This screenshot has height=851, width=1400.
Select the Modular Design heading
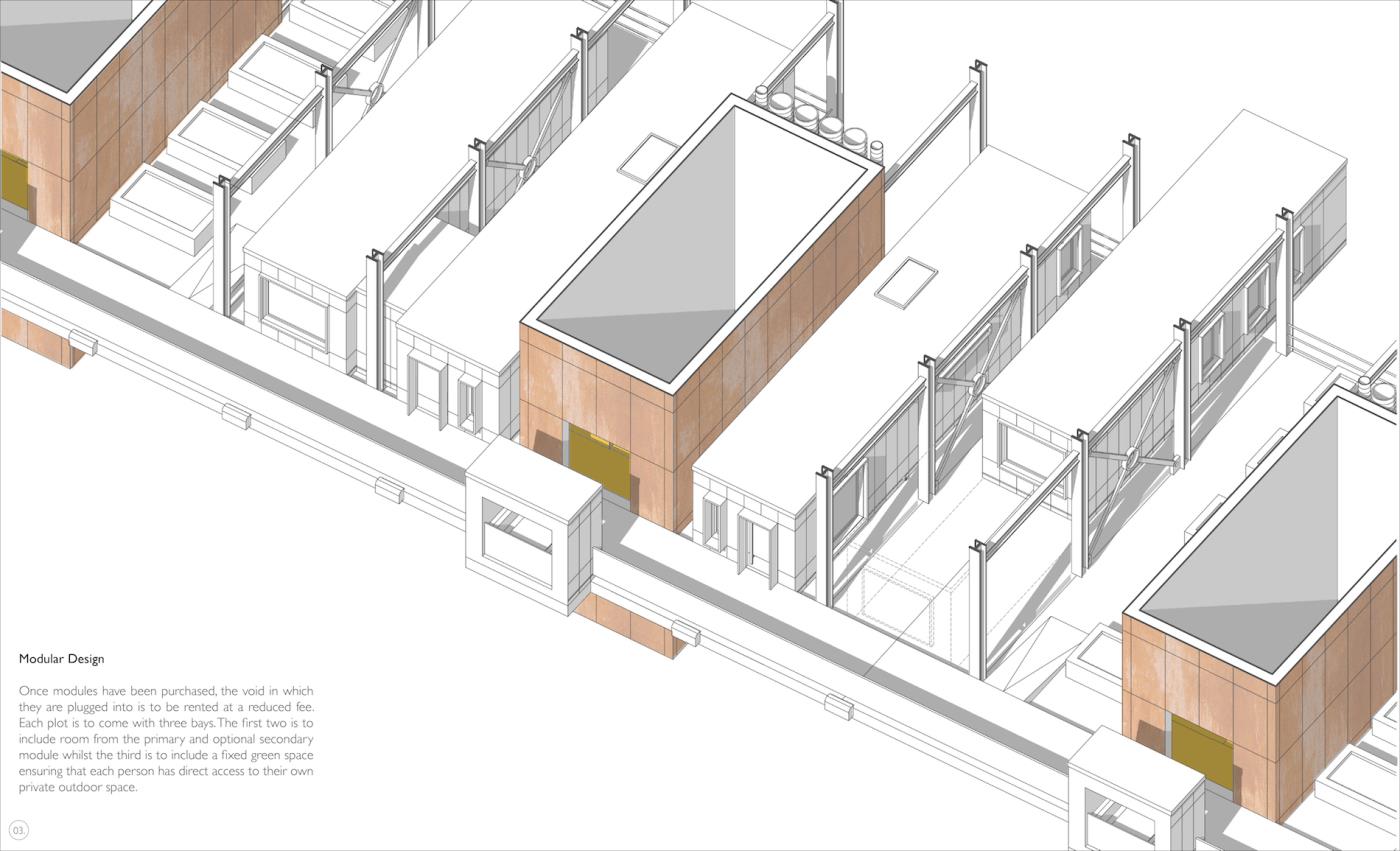point(61,659)
